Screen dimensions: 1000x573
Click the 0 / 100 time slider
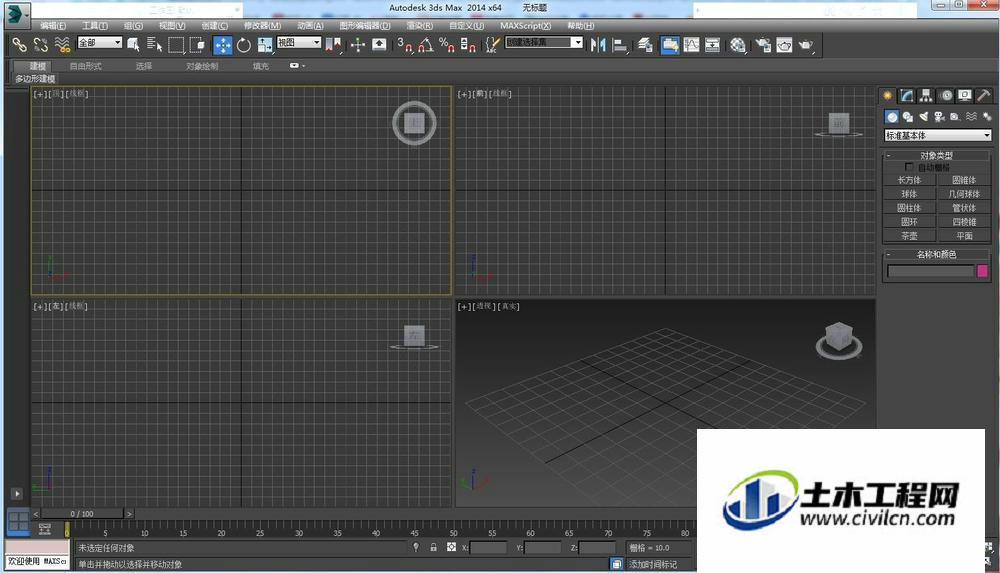click(x=82, y=514)
